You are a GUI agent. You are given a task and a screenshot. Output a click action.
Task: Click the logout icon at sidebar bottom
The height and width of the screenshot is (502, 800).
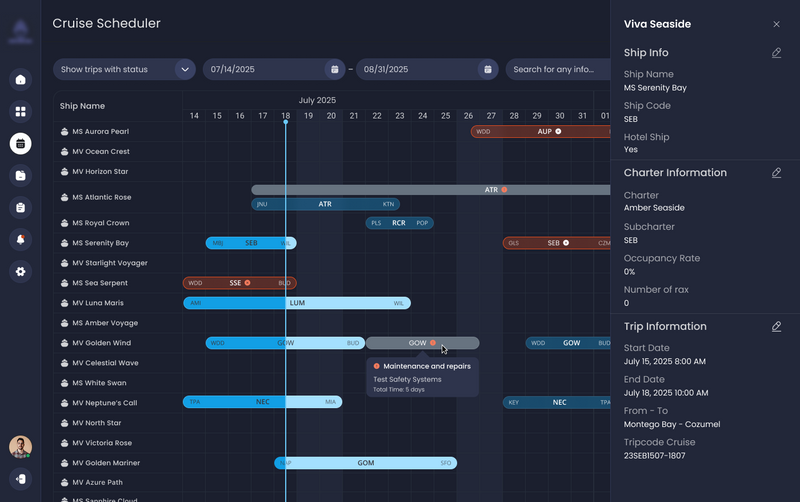pos(20,479)
